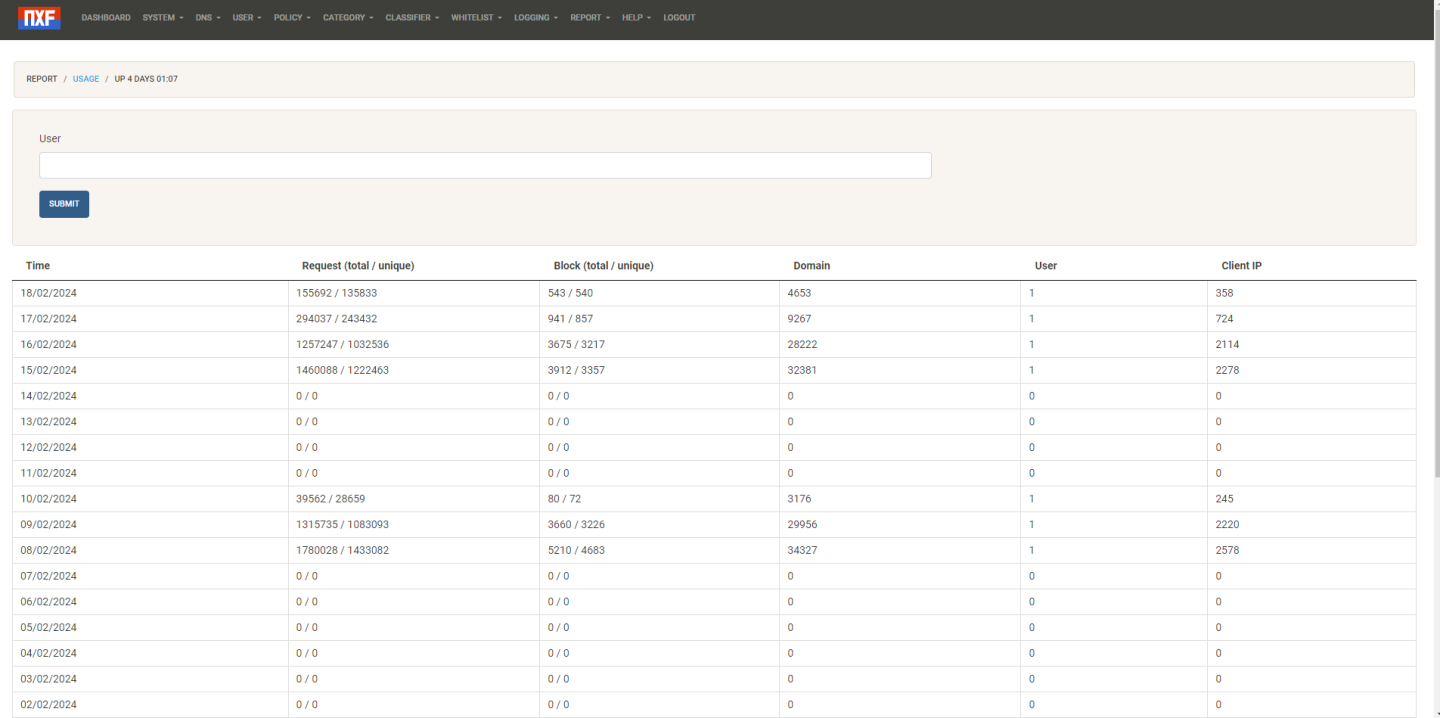Open the Dashboard page
The image size is (1440, 718).
pyautogui.click(x=106, y=18)
